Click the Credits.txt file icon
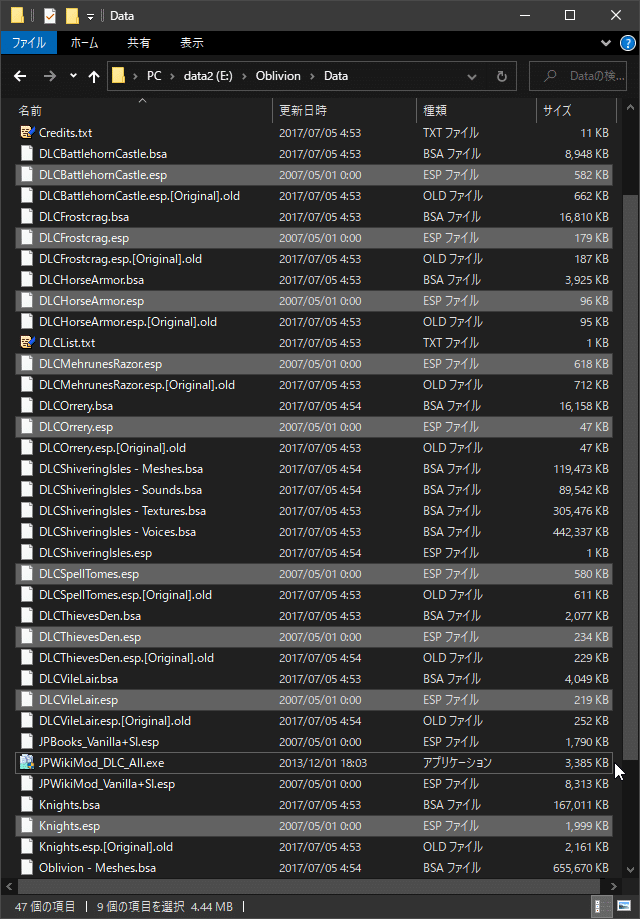This screenshot has width=640, height=919. pyautogui.click(x=26, y=133)
